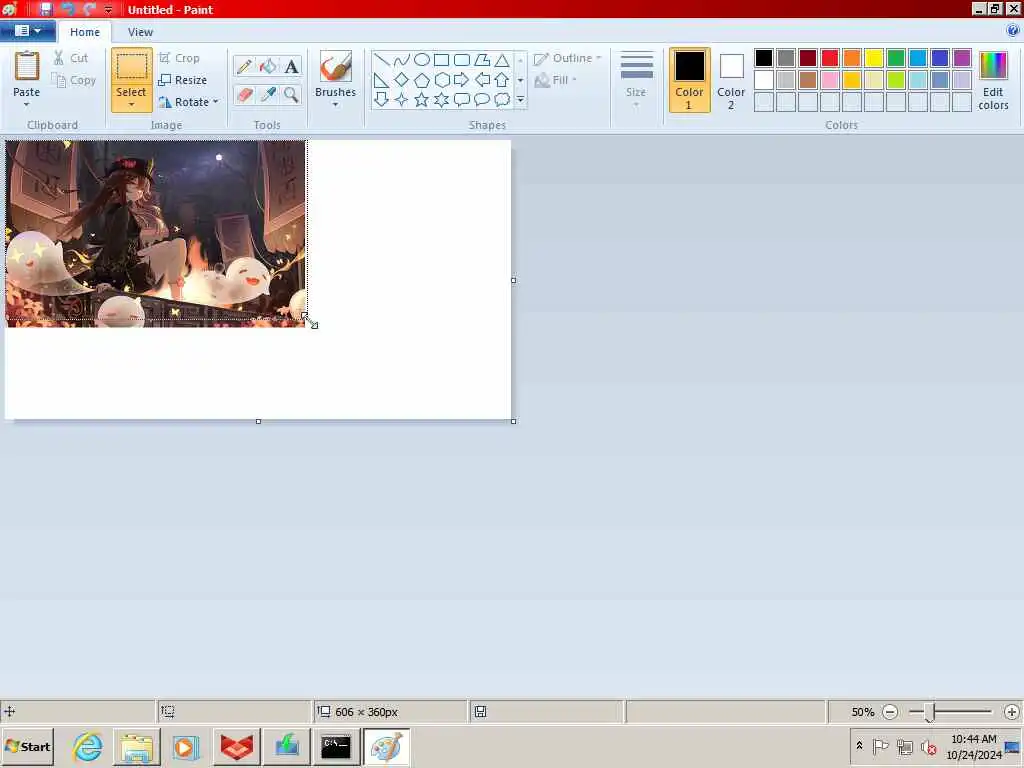Choose the Rectangle shape
Image resolution: width=1024 pixels, height=768 pixels.
click(441, 60)
